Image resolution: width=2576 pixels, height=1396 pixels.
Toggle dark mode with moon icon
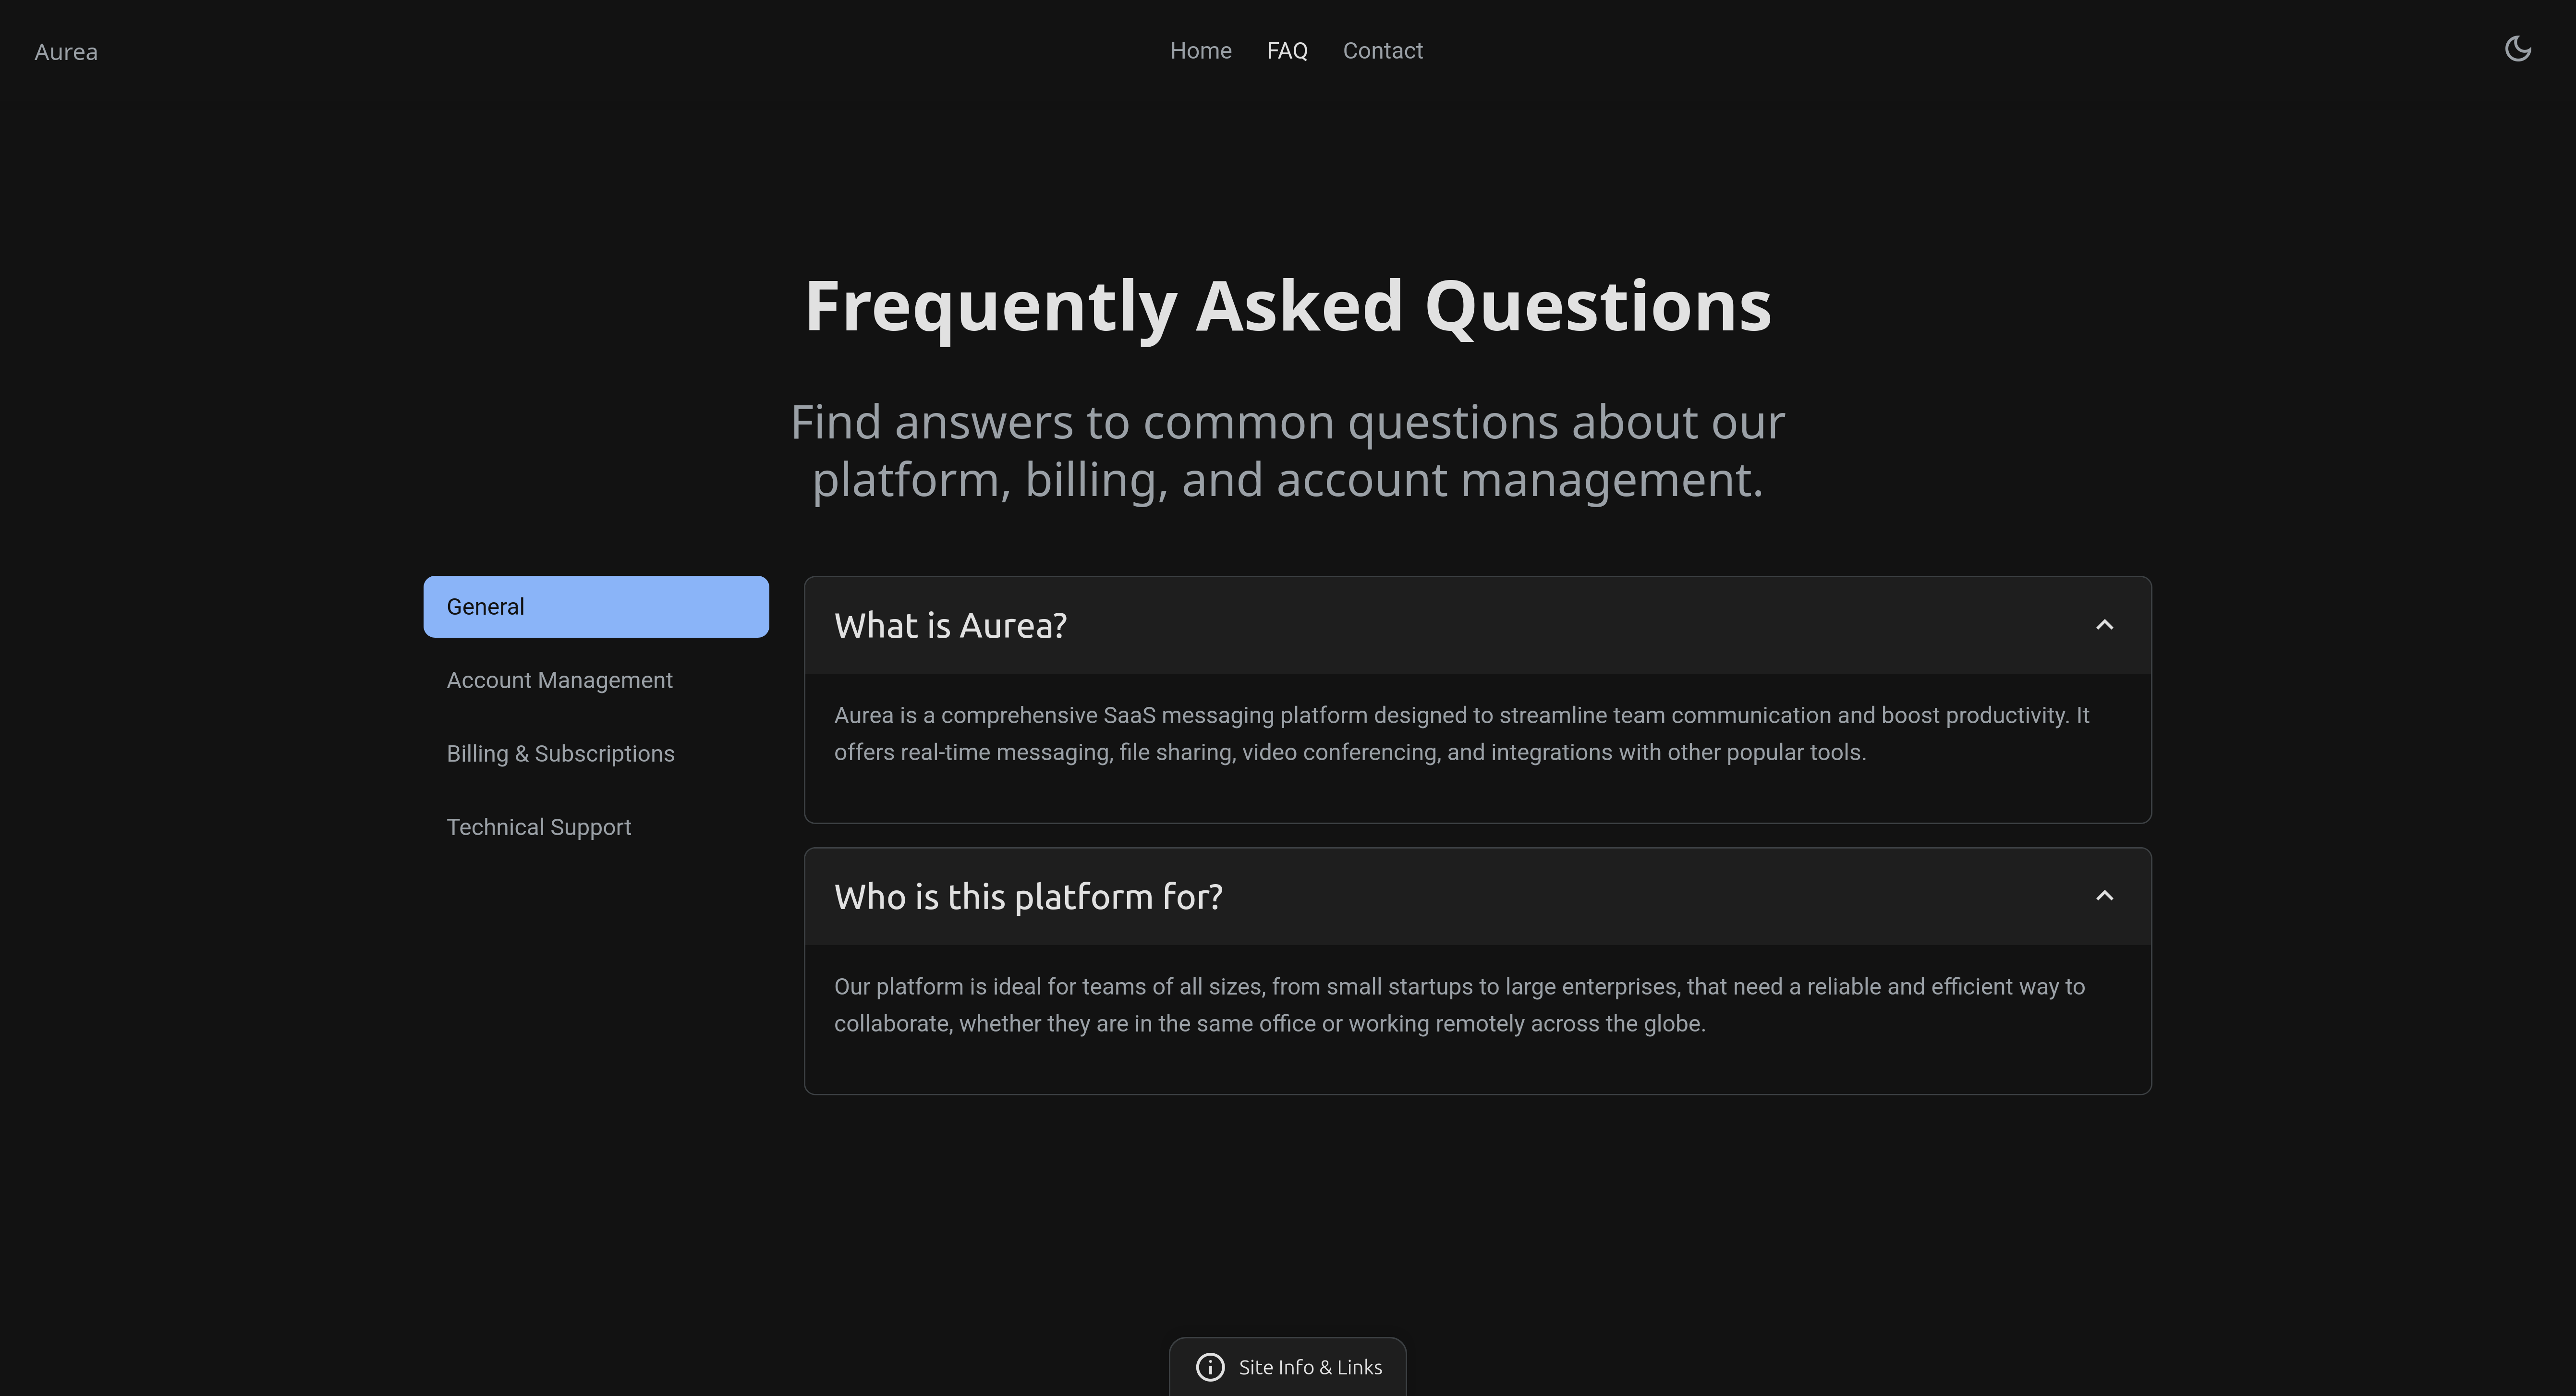[x=2517, y=49]
